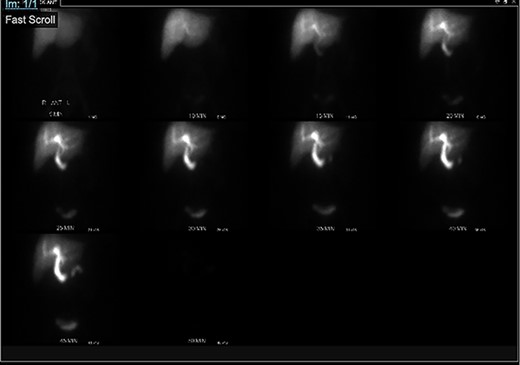The height and width of the screenshot is (365, 520).
Task: Click the R ANT L orientation label
Action: 56,103
